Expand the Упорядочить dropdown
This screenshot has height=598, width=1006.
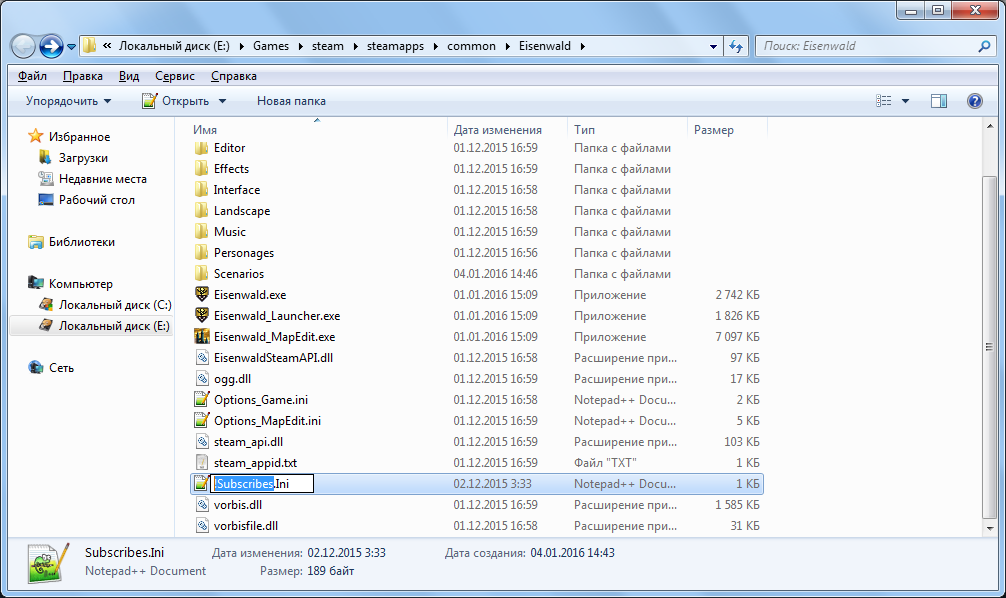(x=68, y=101)
